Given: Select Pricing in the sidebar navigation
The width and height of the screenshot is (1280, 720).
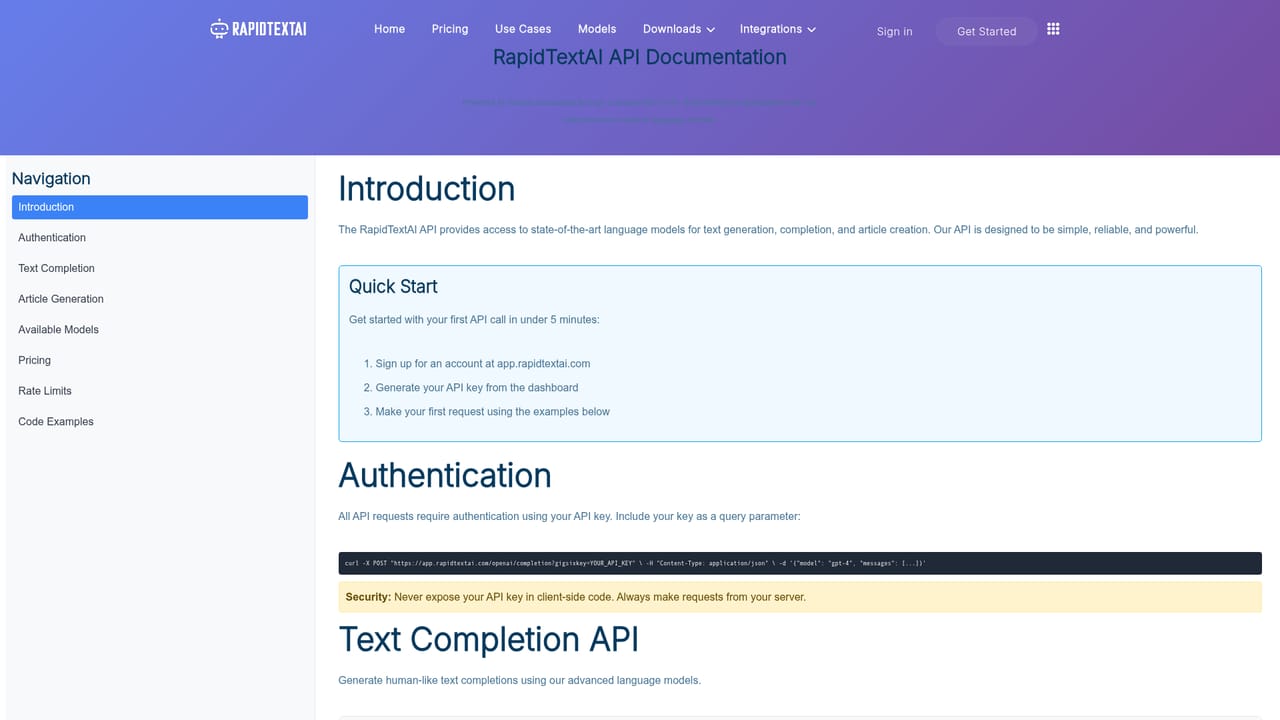Looking at the screenshot, I should (x=160, y=360).
